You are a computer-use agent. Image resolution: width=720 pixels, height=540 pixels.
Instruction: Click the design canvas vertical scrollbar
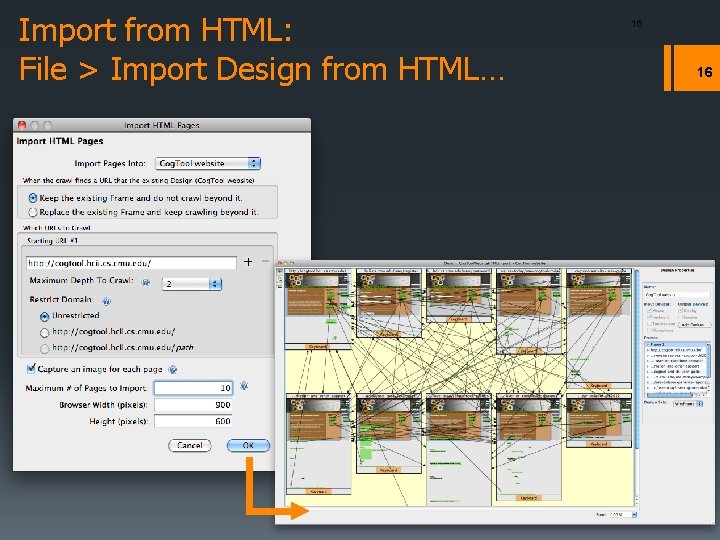[x=636, y=358]
